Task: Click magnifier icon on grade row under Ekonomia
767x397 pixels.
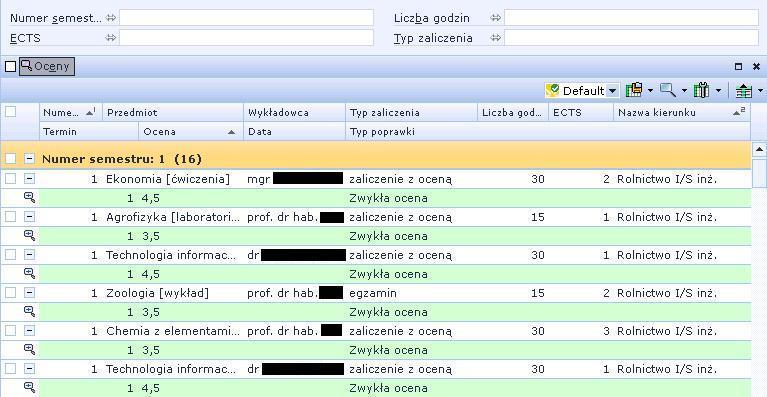Action: (x=30, y=198)
